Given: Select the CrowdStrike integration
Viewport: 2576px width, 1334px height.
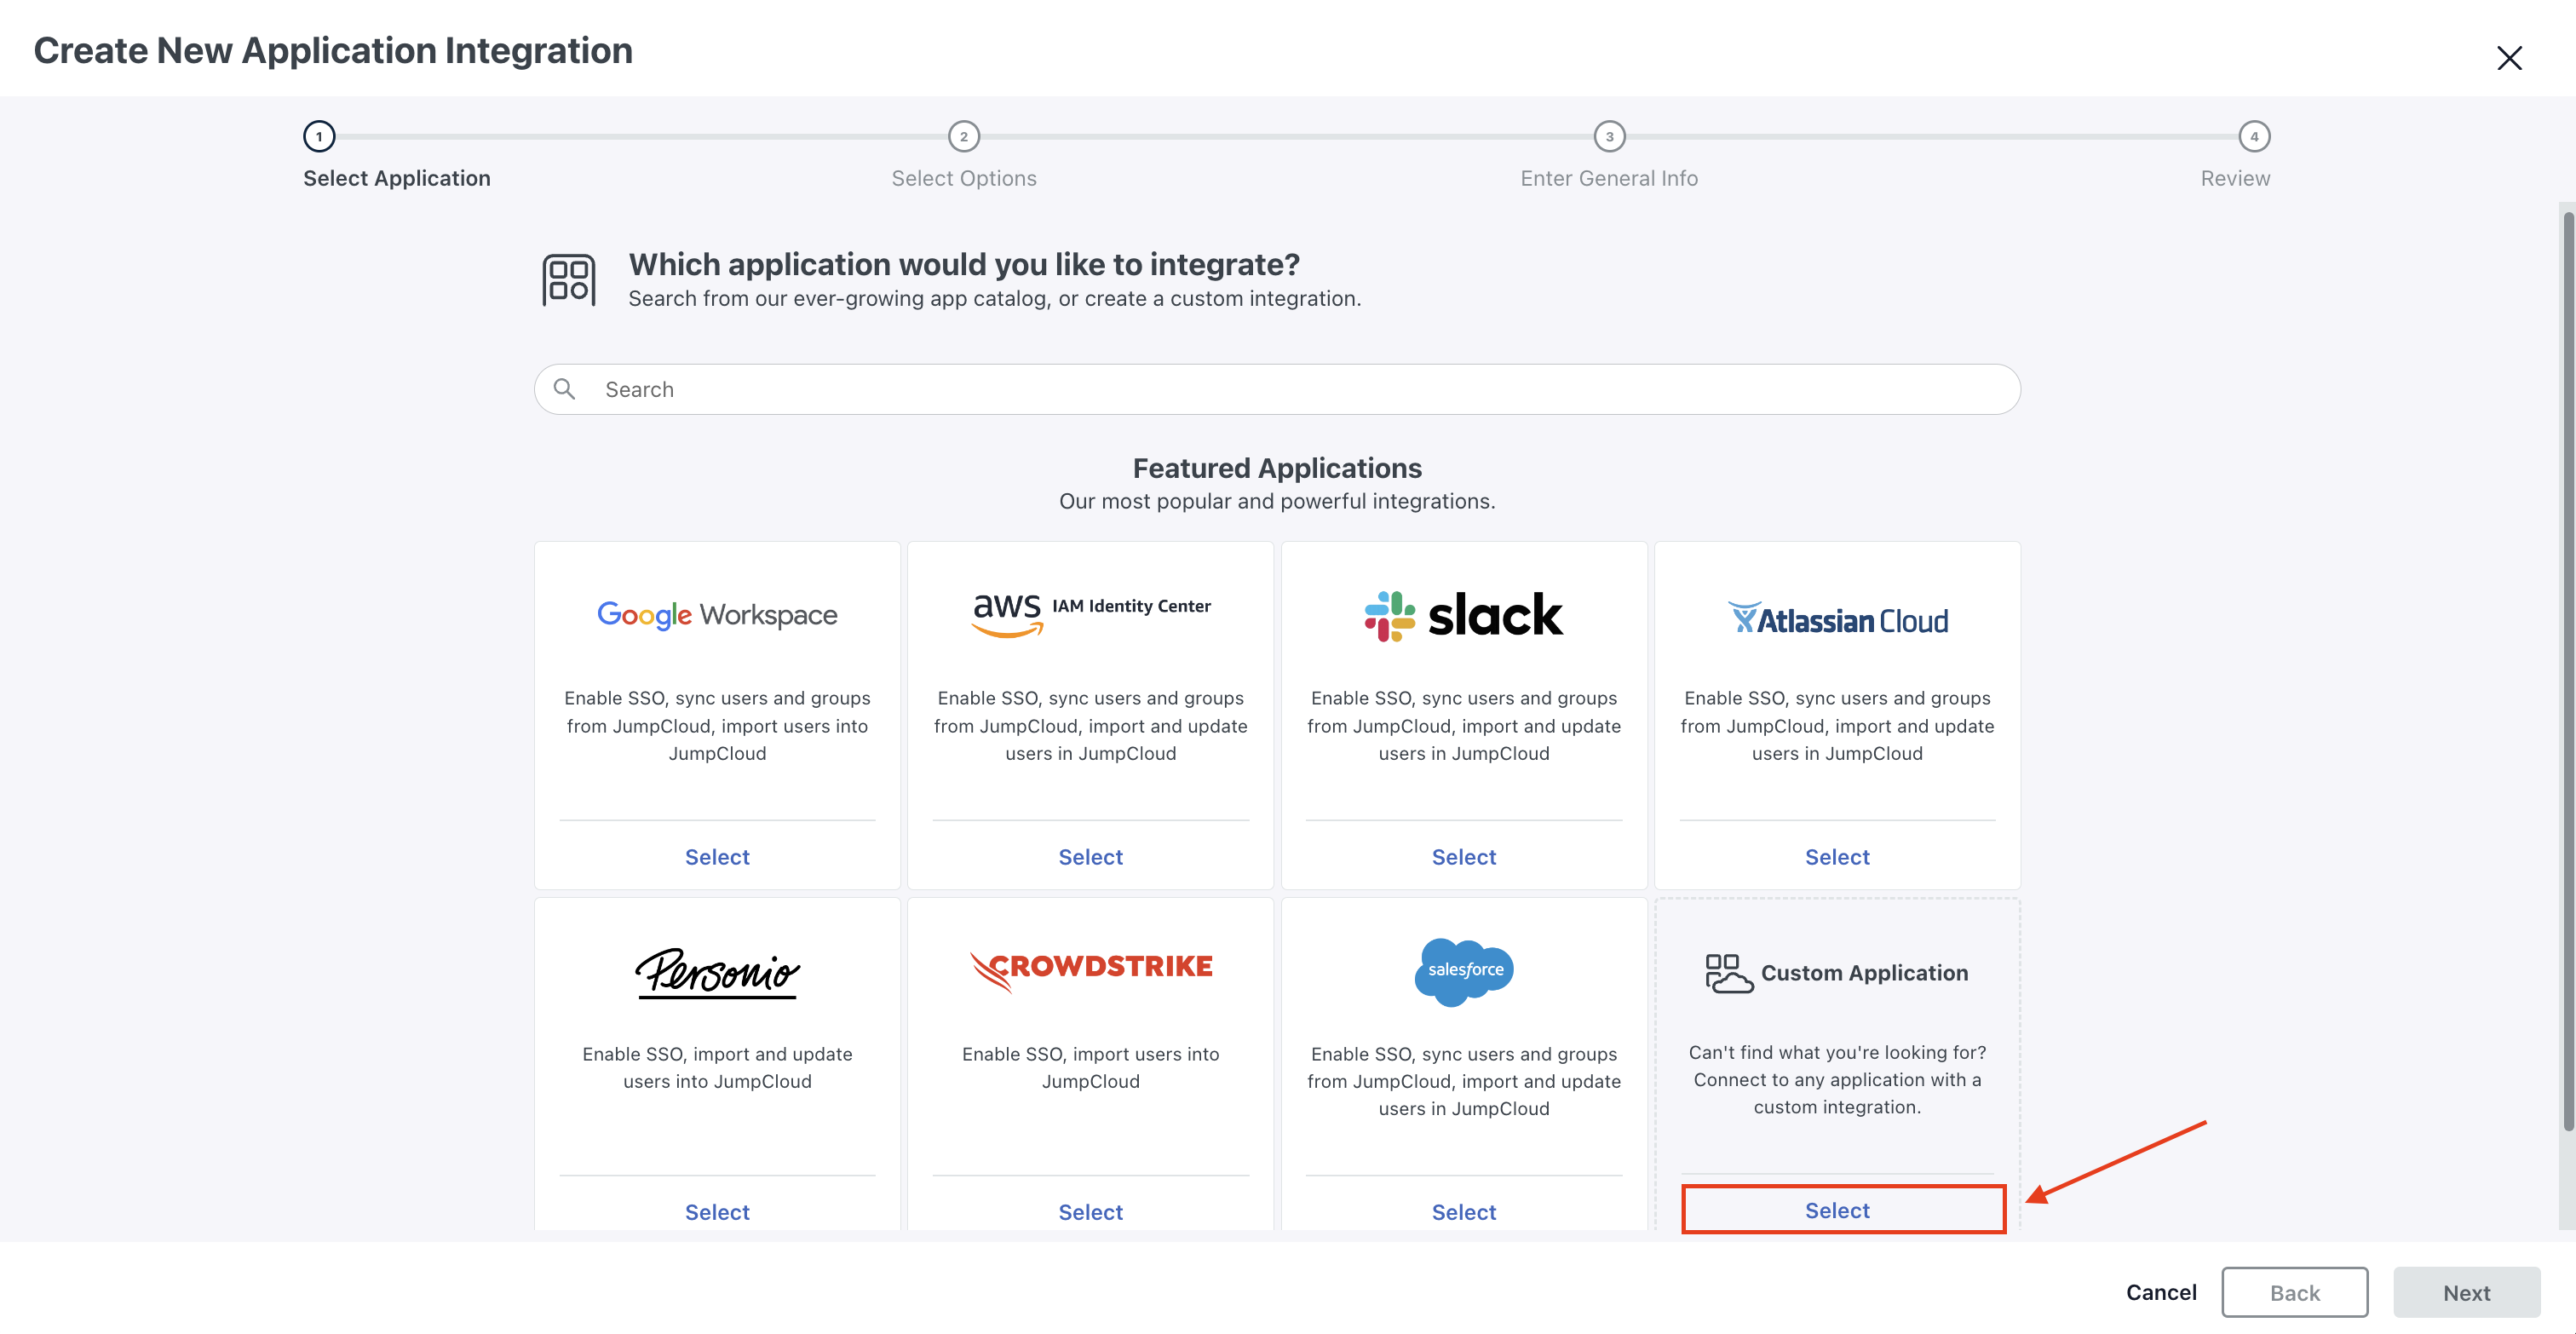Looking at the screenshot, I should (1090, 1212).
